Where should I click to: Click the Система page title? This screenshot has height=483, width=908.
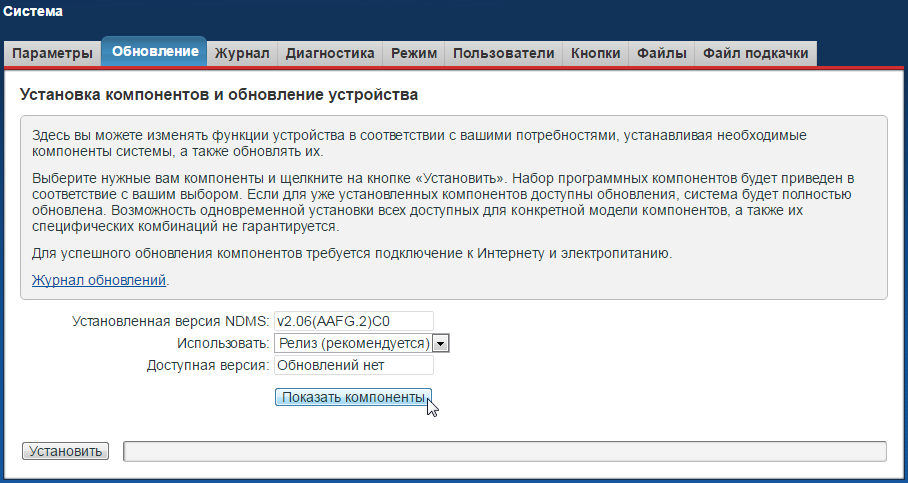[x=33, y=12]
